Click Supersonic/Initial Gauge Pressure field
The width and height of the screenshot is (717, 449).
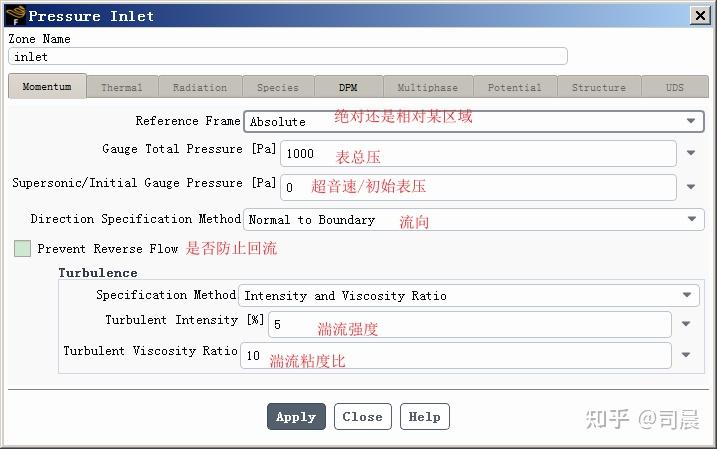[x=478, y=187]
